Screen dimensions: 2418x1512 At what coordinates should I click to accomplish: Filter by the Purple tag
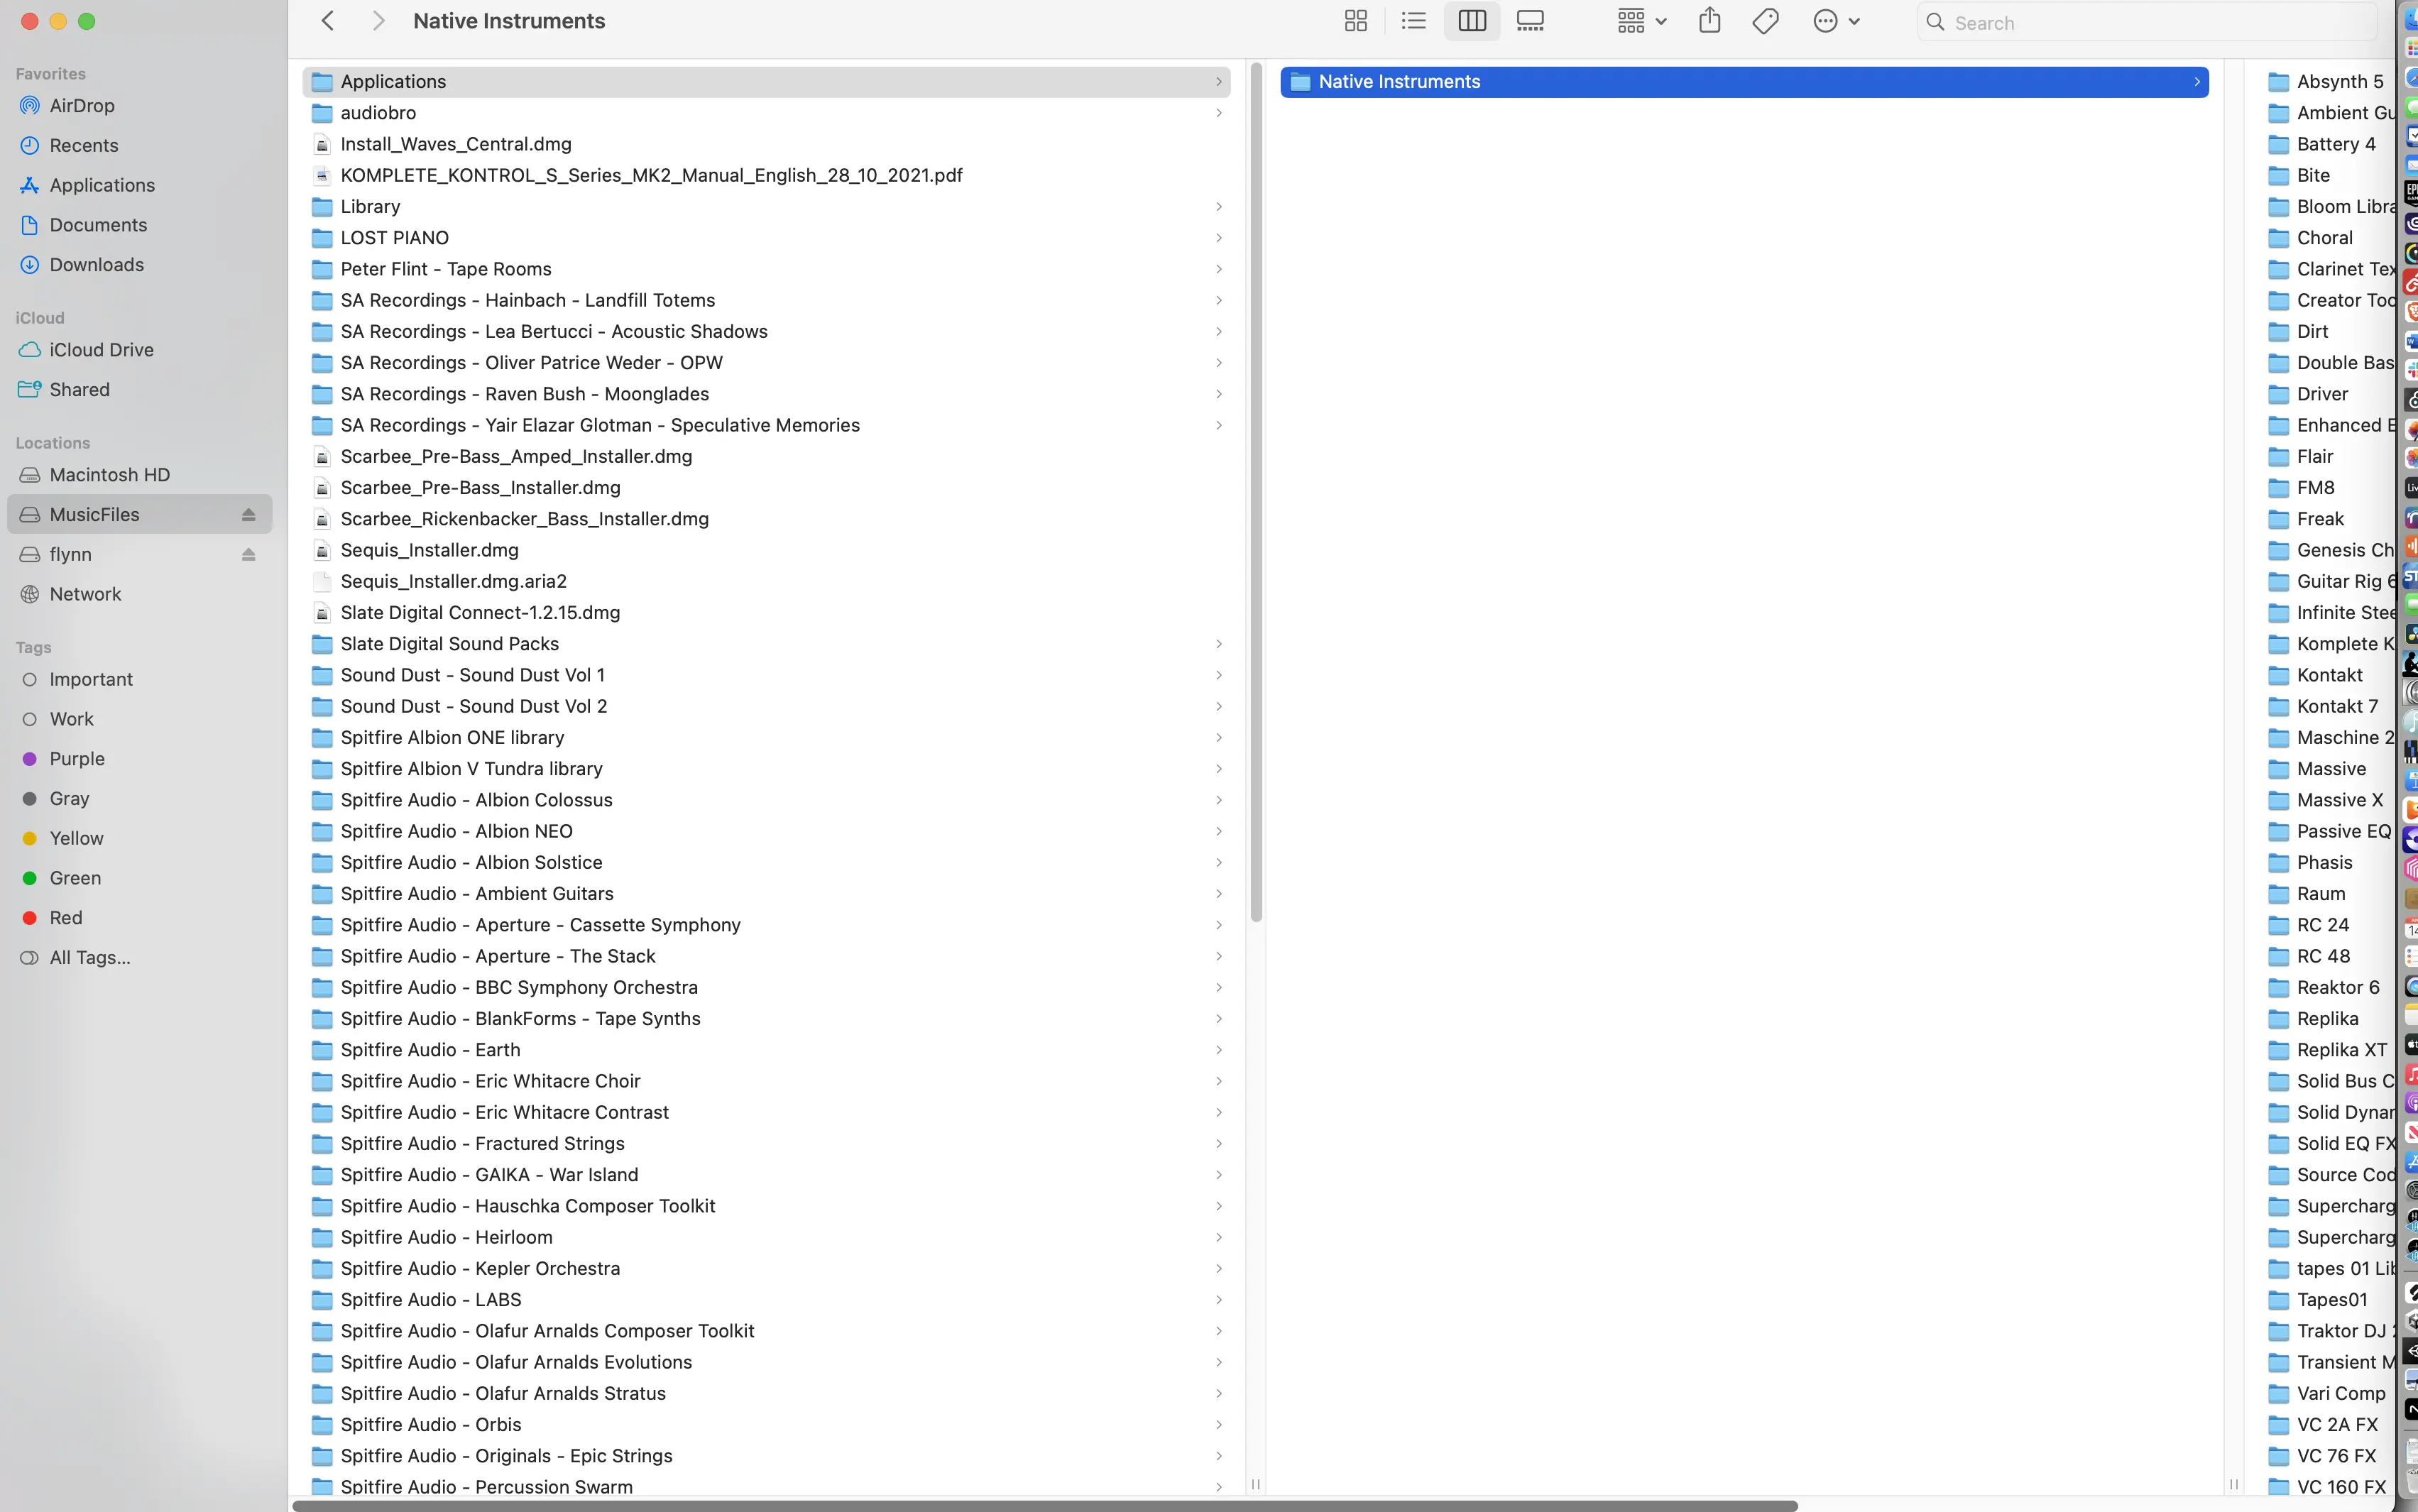point(77,759)
